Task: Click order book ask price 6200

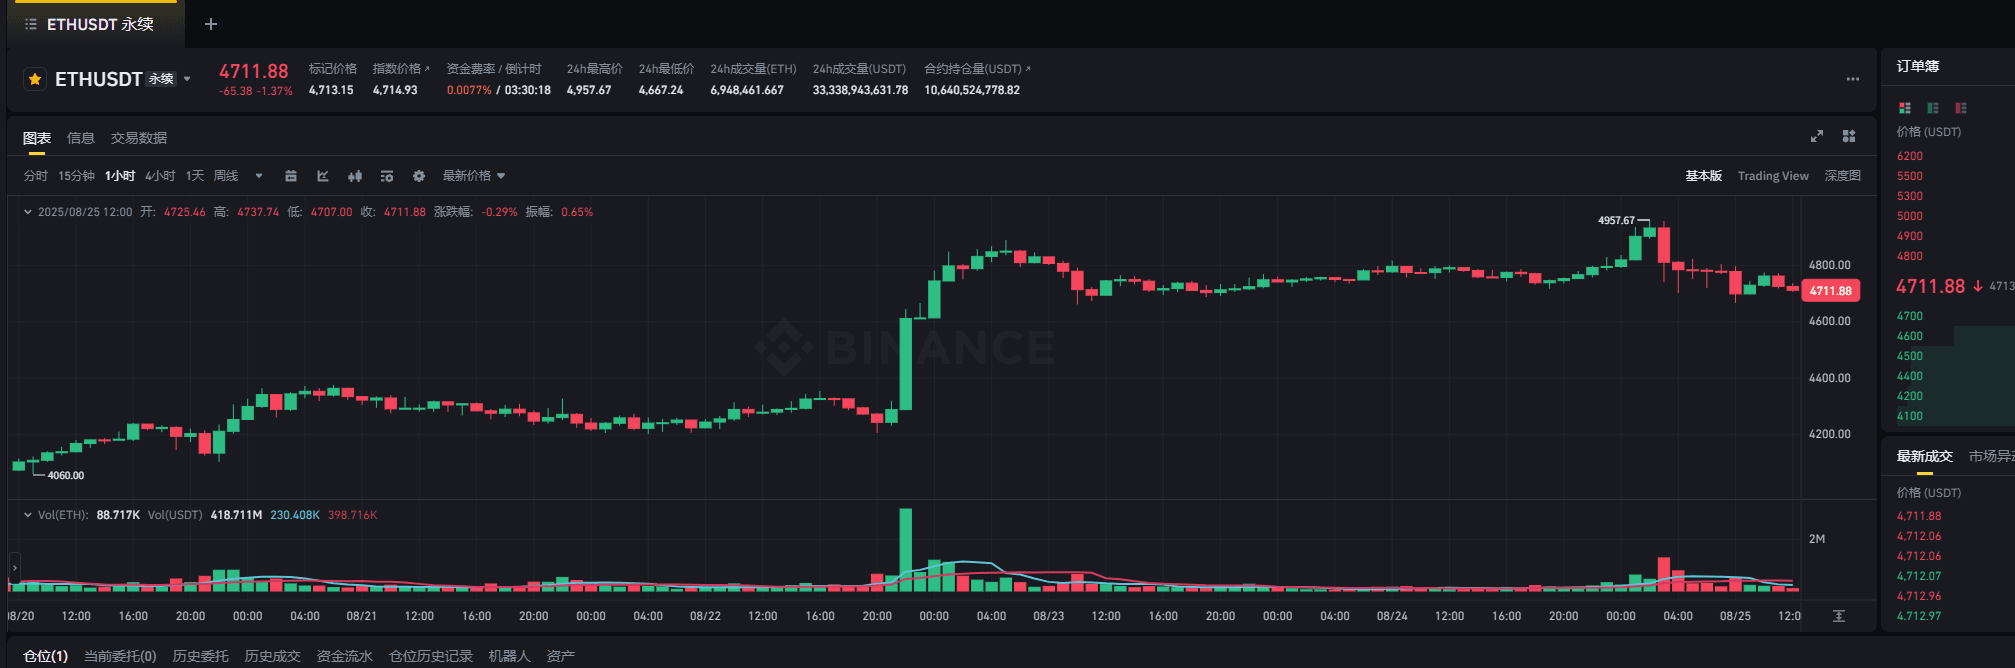Action: pyautogui.click(x=1910, y=156)
